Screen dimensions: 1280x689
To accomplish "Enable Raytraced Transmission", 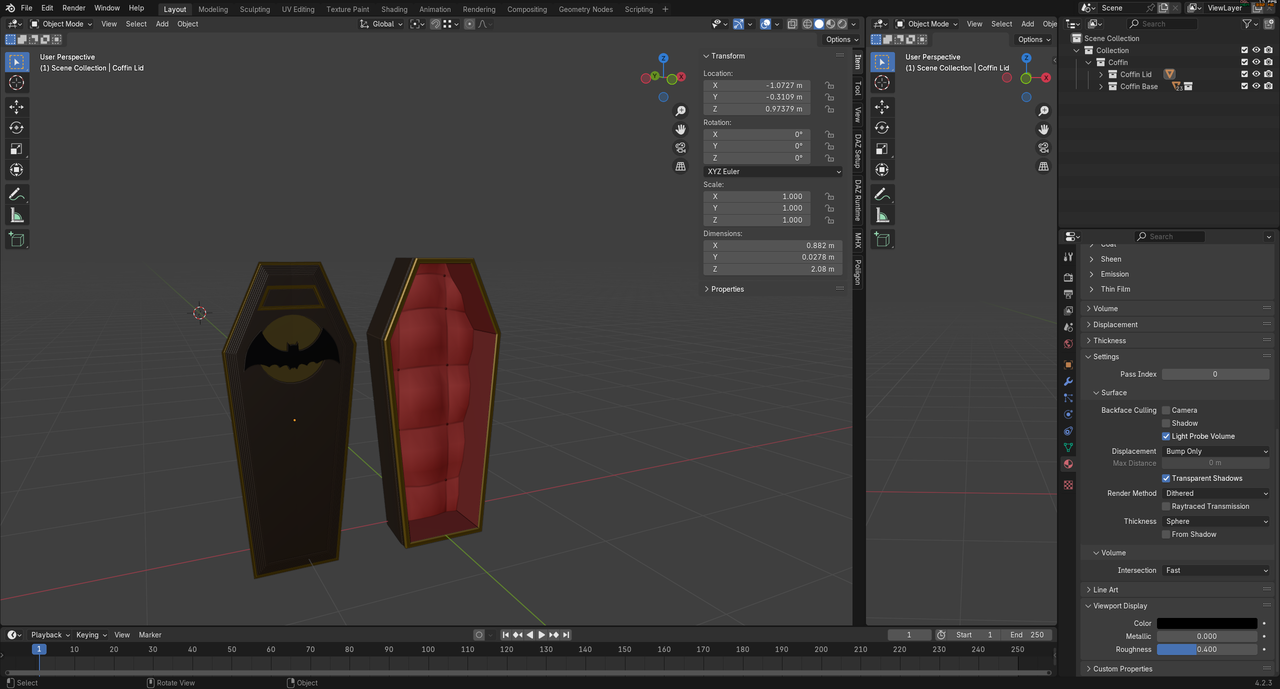I will click(1166, 506).
